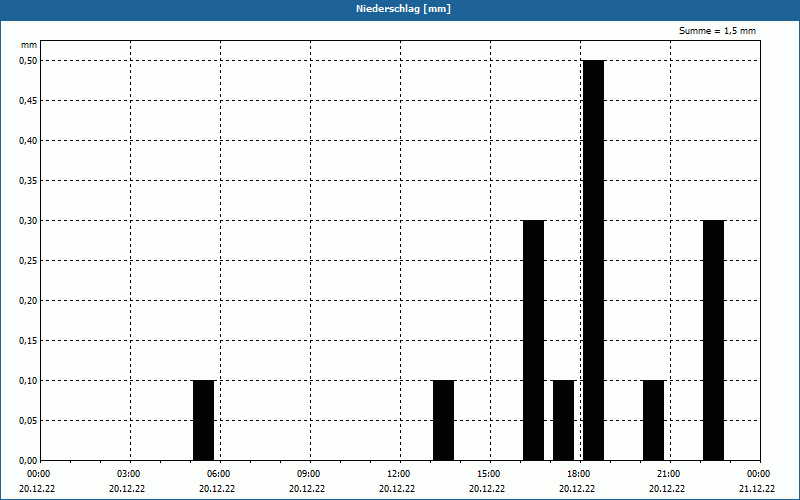Click the 0,50 y-axis value
This screenshot has height=500, width=800.
28,61
